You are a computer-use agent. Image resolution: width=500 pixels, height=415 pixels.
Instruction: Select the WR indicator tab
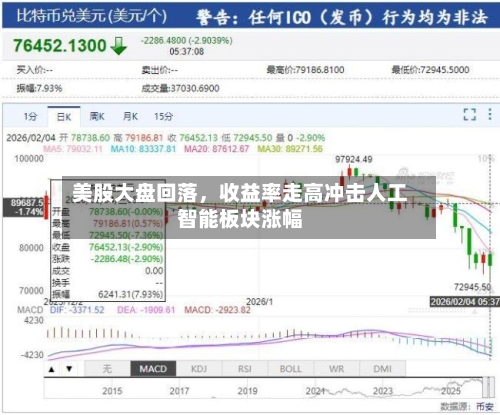337,369
